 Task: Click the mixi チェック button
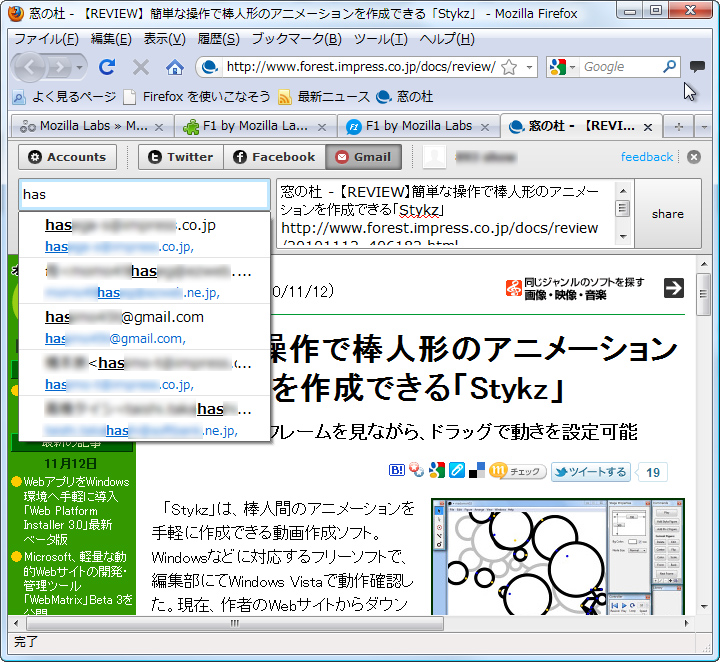click(518, 471)
